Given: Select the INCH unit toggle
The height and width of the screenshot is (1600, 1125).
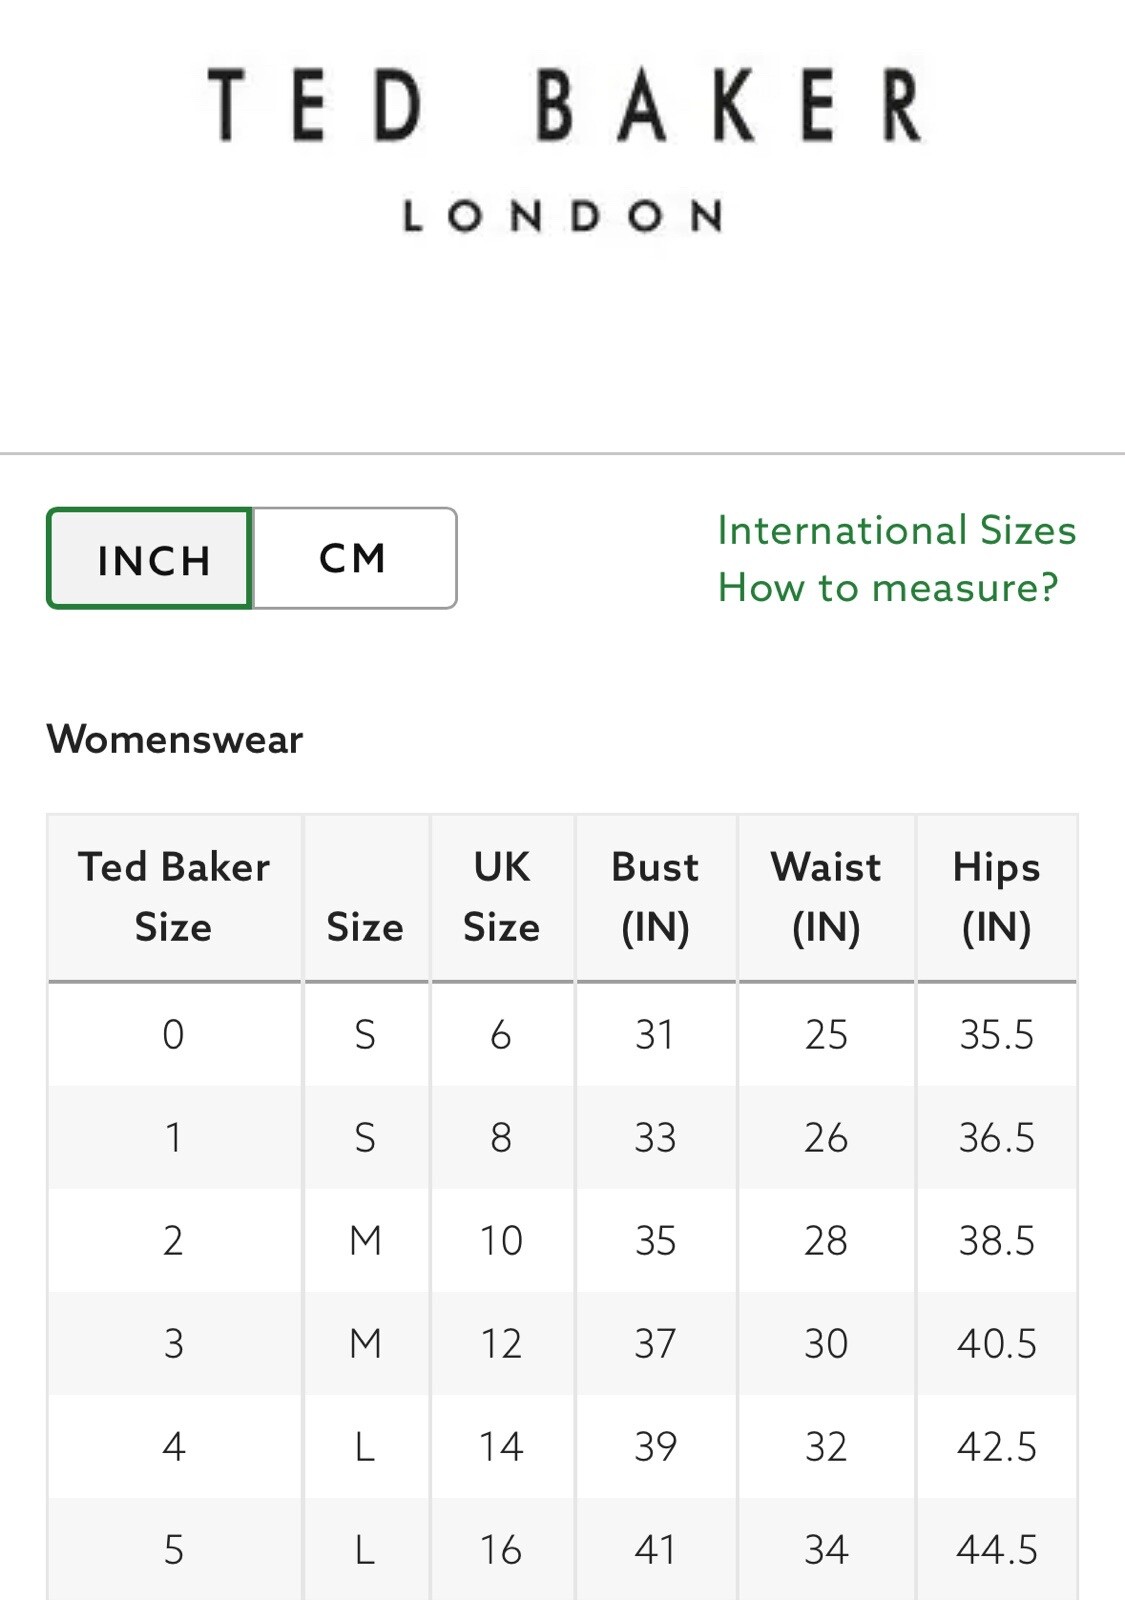Looking at the screenshot, I should click(x=149, y=558).
